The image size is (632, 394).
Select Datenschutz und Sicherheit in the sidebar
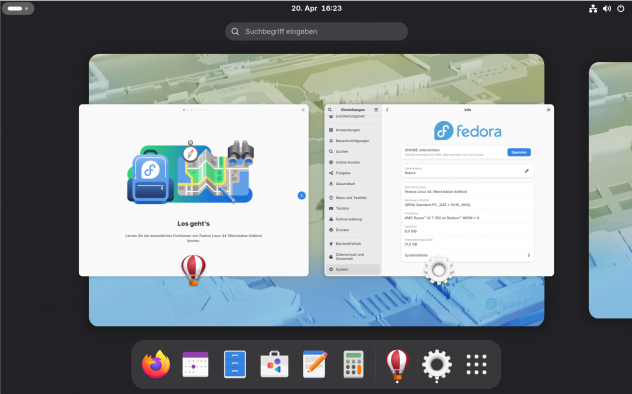coord(353,256)
